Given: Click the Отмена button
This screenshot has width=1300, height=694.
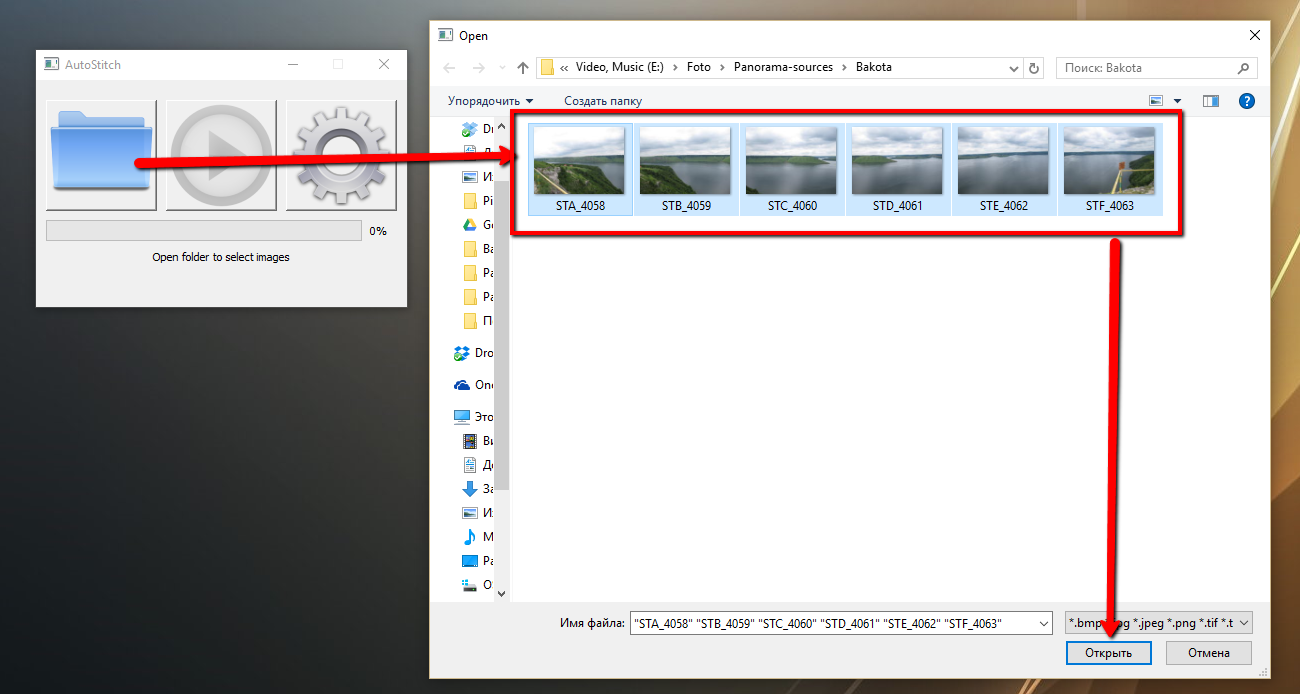Looking at the screenshot, I should tap(1208, 653).
